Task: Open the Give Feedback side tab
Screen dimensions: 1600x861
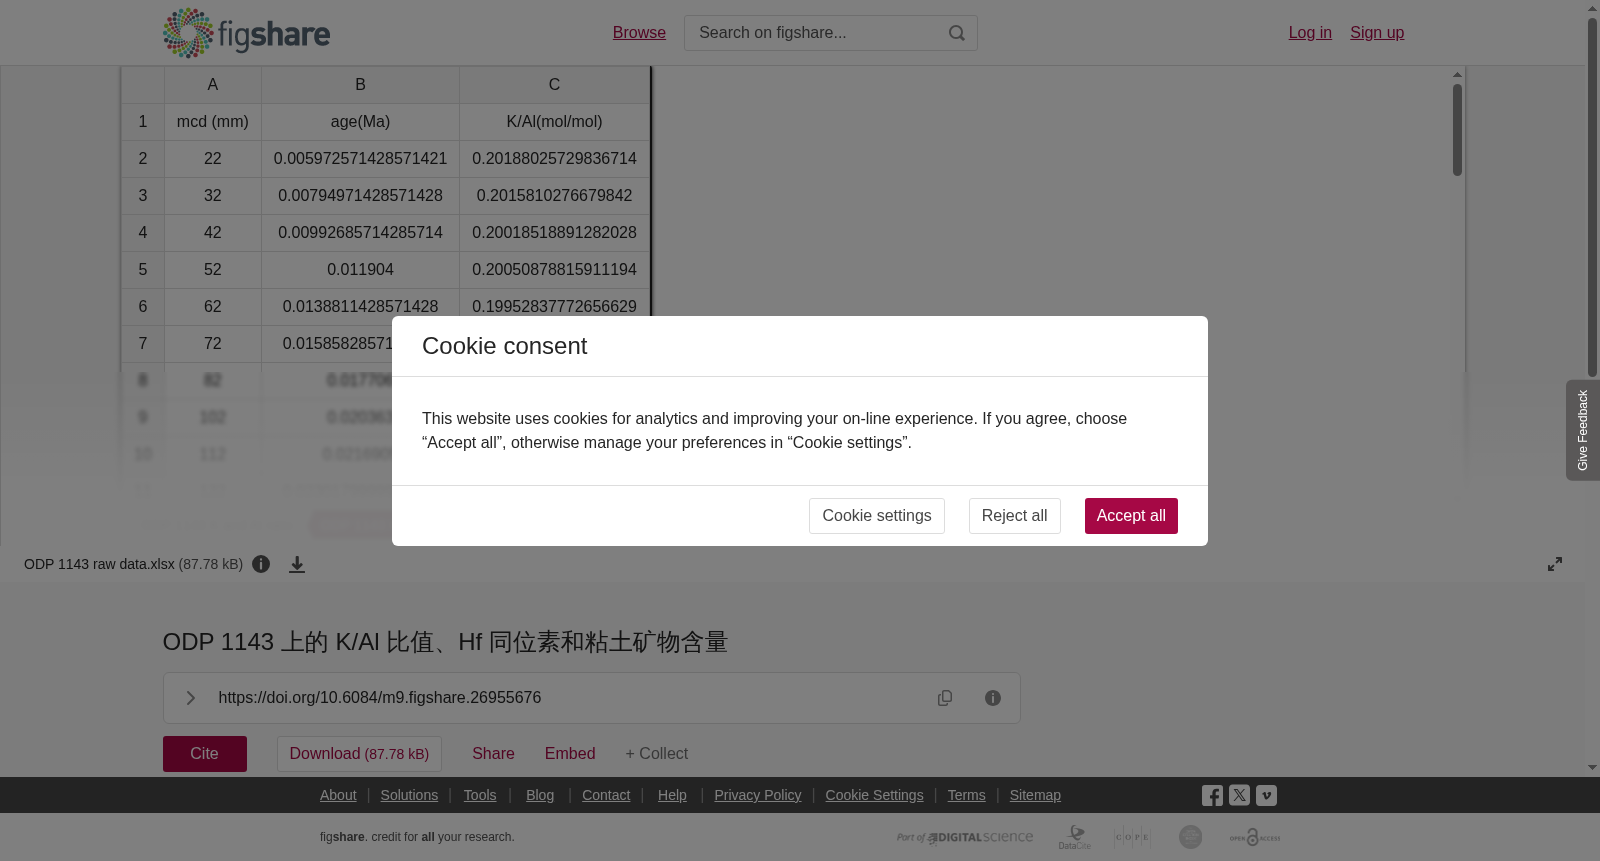Action: tap(1583, 430)
